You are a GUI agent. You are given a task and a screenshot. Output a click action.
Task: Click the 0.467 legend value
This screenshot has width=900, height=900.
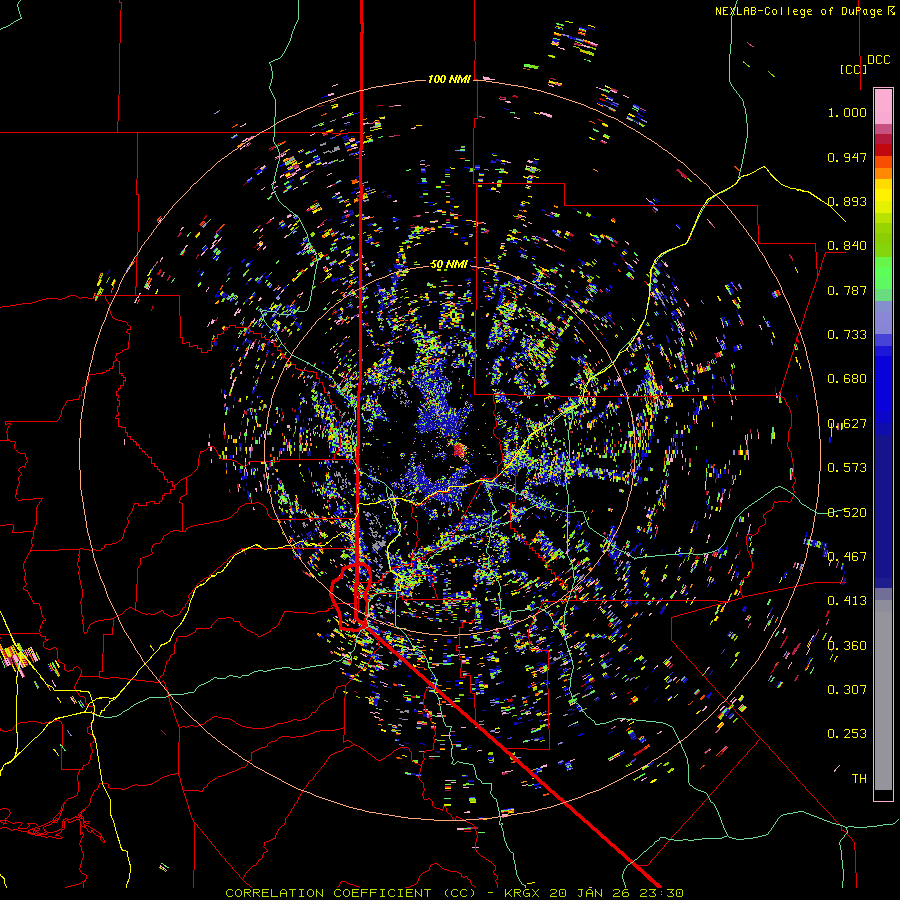point(847,557)
